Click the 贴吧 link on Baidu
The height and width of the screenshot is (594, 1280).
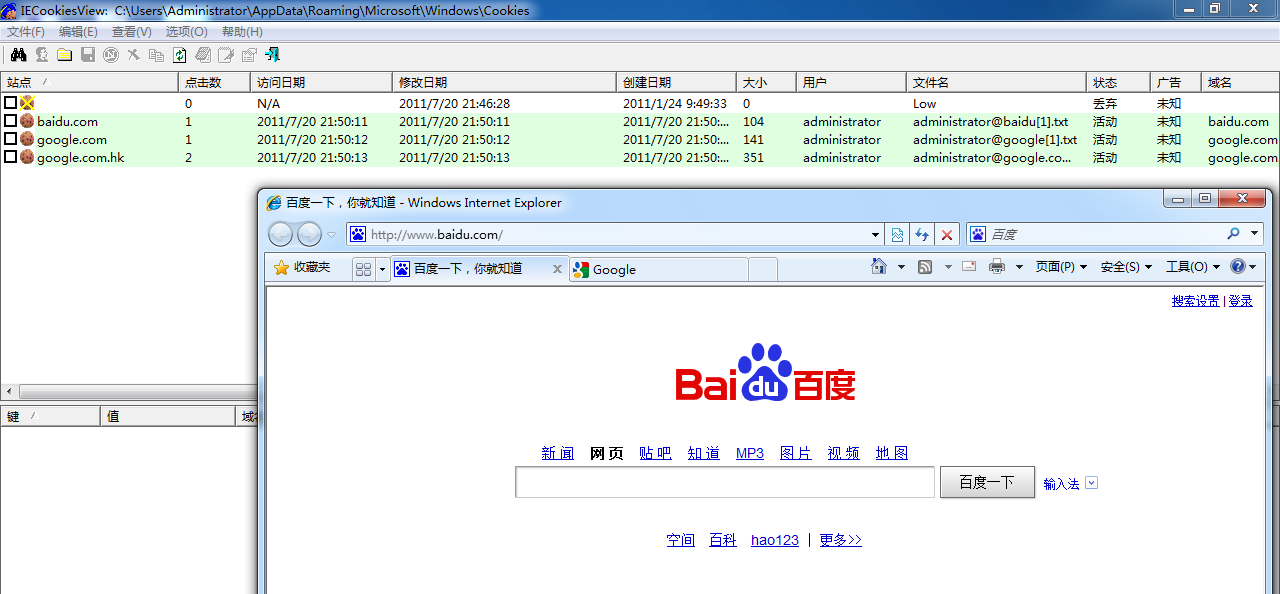click(x=655, y=453)
